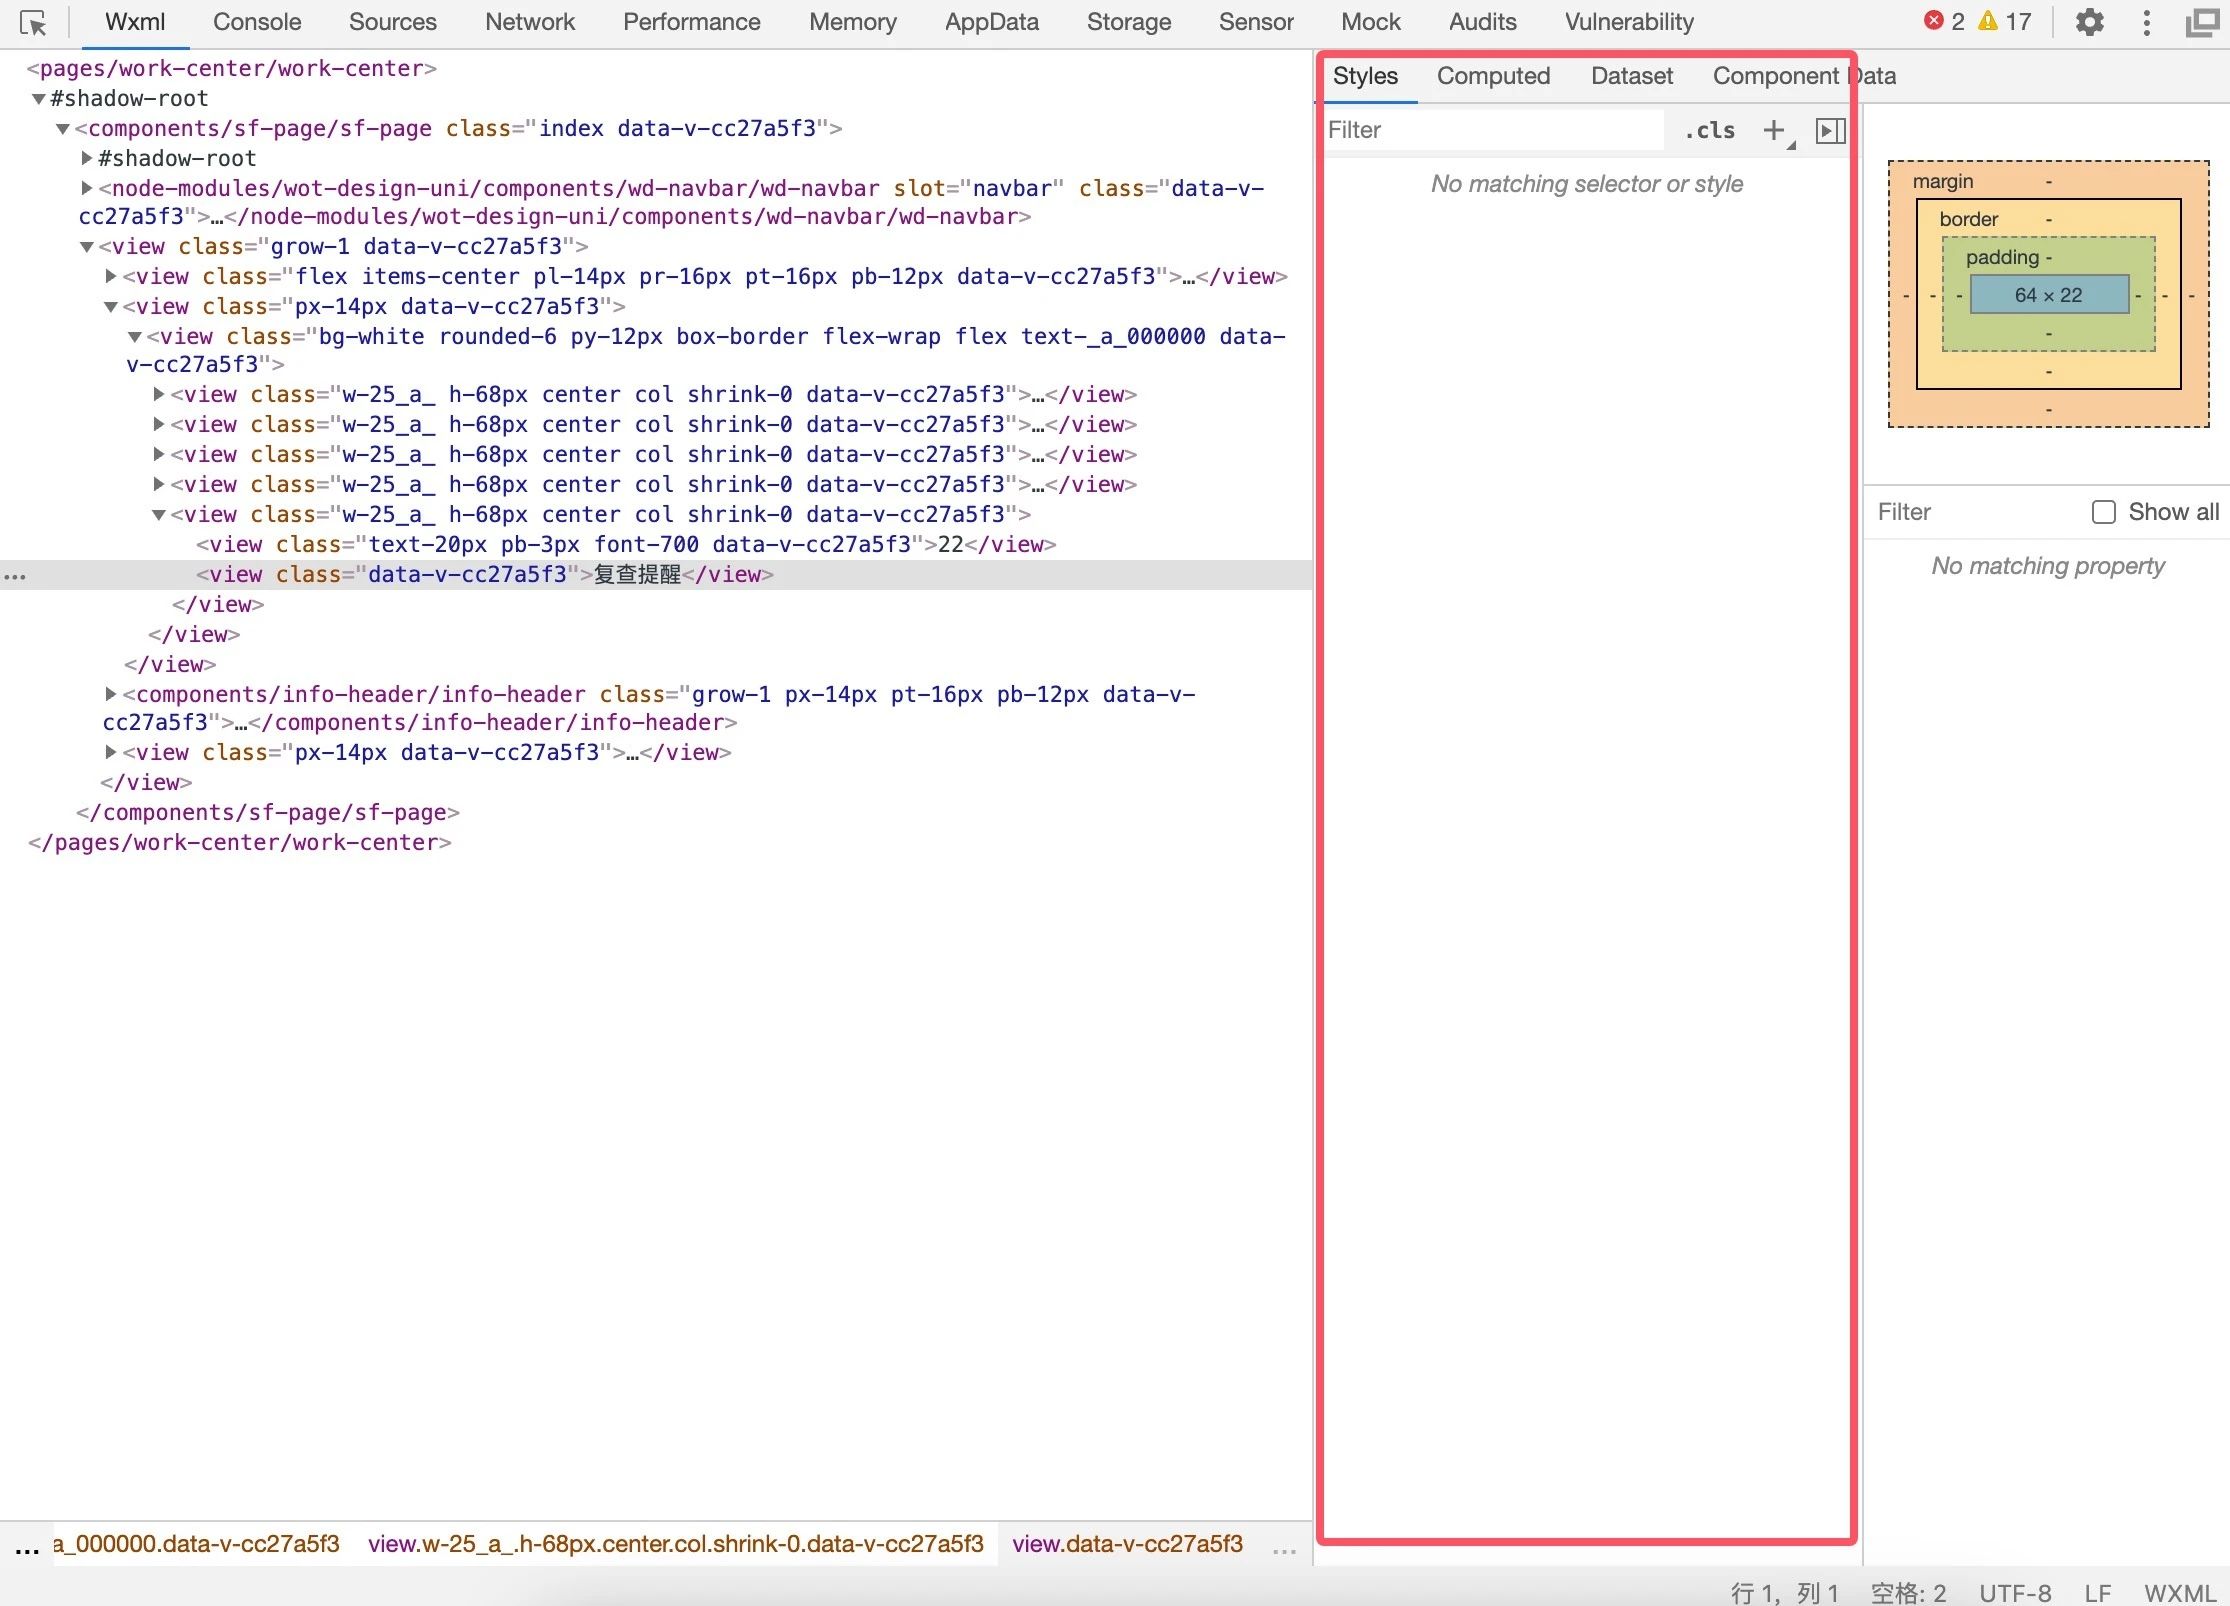Viewport: 2230px width, 1606px height.
Task: Click the undock devtools window icon
Action: 2202,22
